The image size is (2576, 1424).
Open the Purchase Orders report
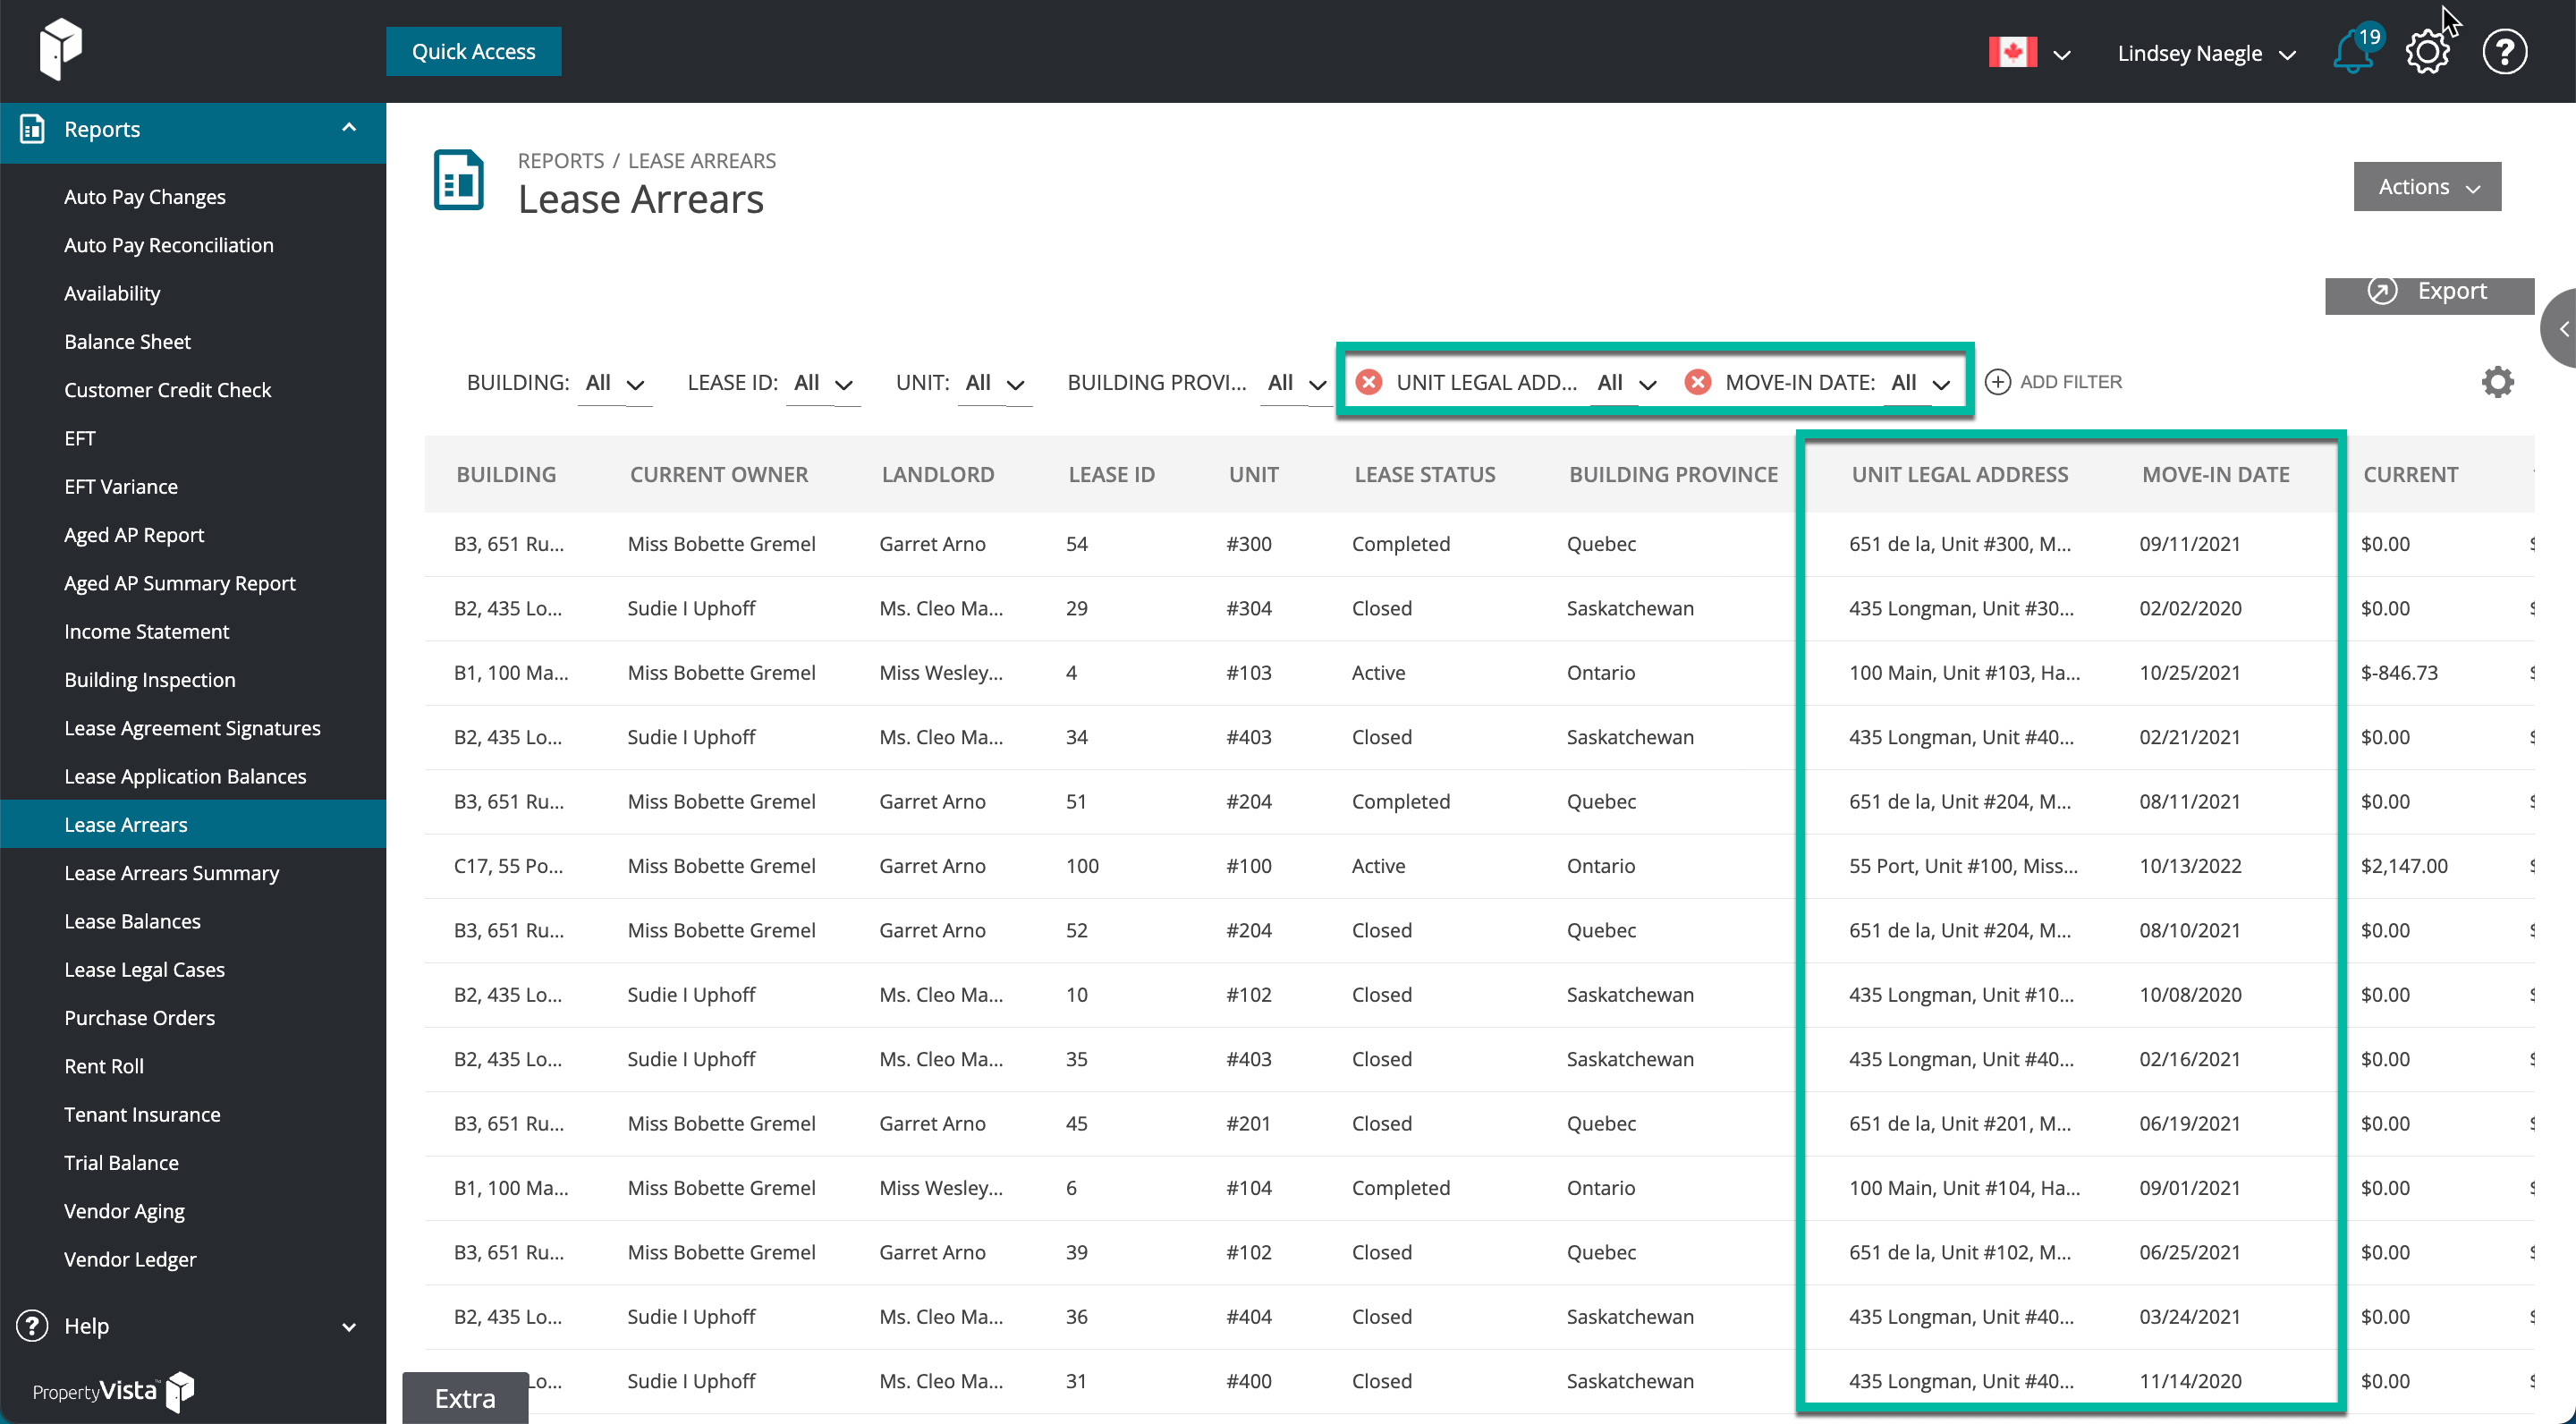[x=139, y=1018]
